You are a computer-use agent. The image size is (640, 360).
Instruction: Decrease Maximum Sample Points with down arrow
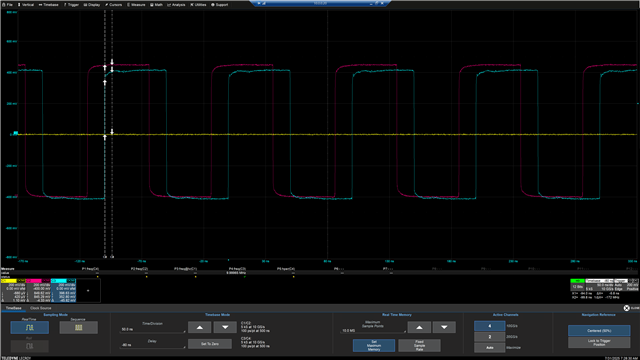tap(444, 327)
